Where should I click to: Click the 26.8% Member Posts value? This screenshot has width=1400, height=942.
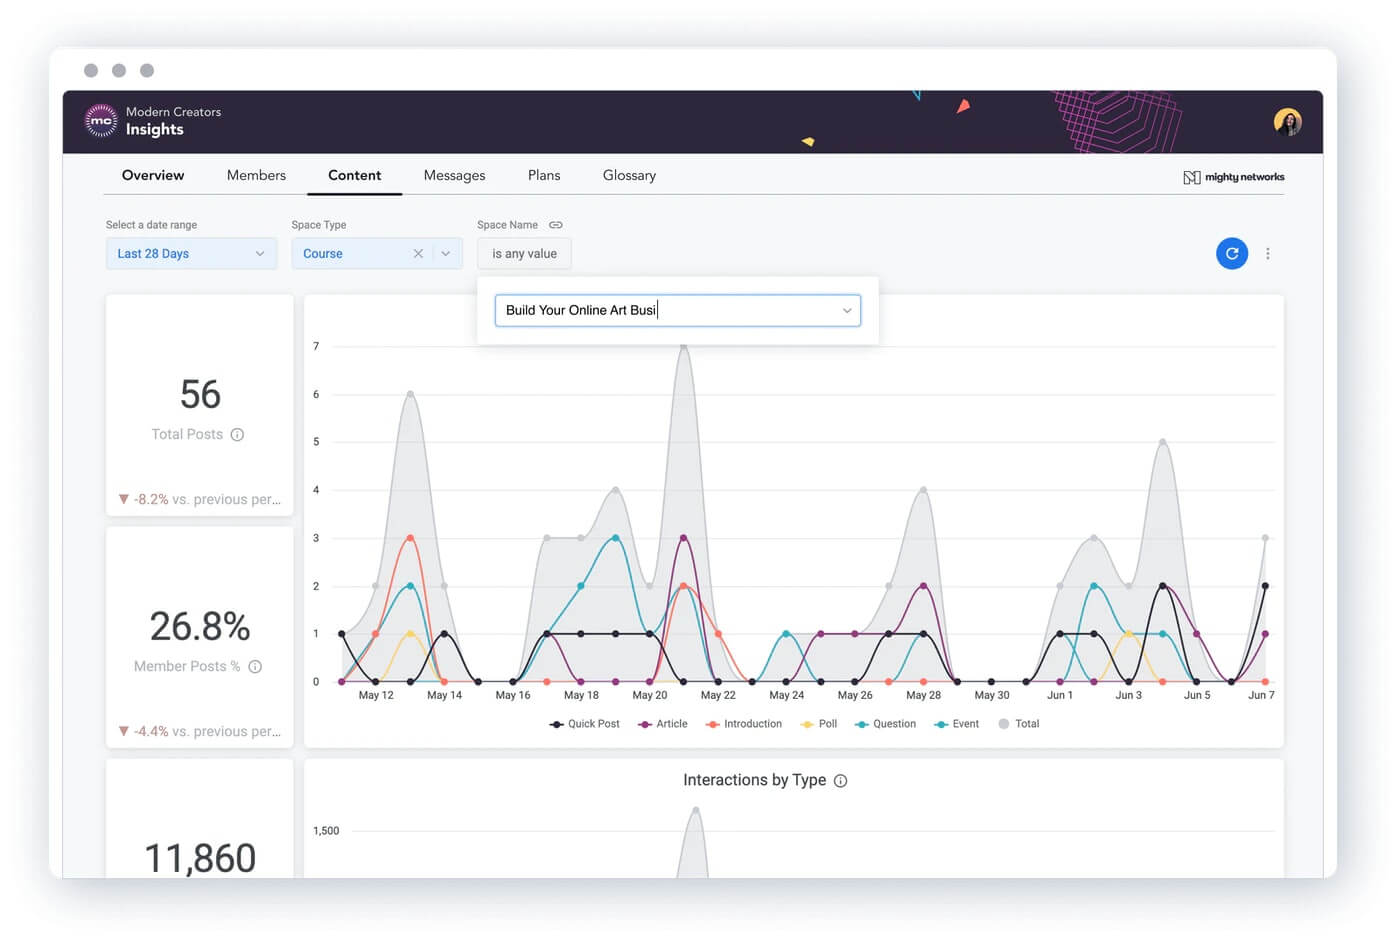point(200,627)
